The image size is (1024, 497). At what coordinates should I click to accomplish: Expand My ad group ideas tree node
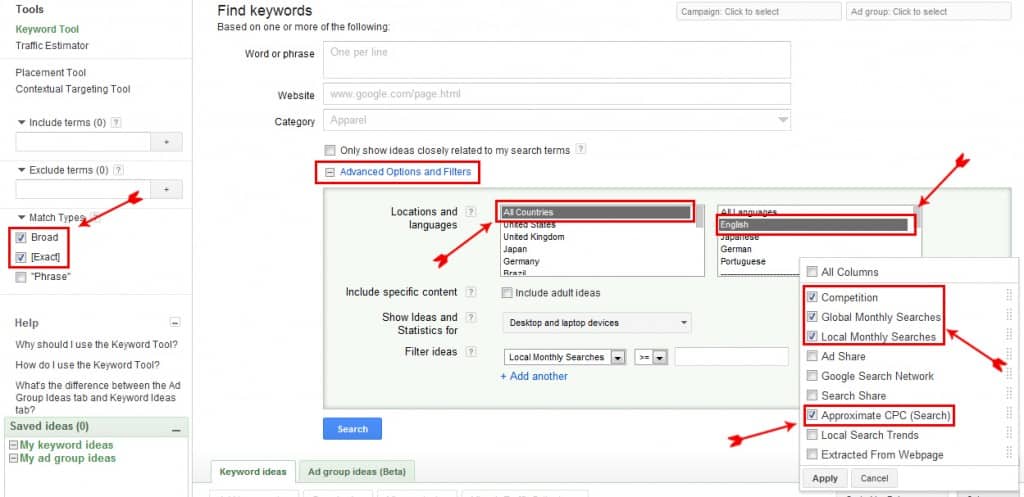coord(14,458)
